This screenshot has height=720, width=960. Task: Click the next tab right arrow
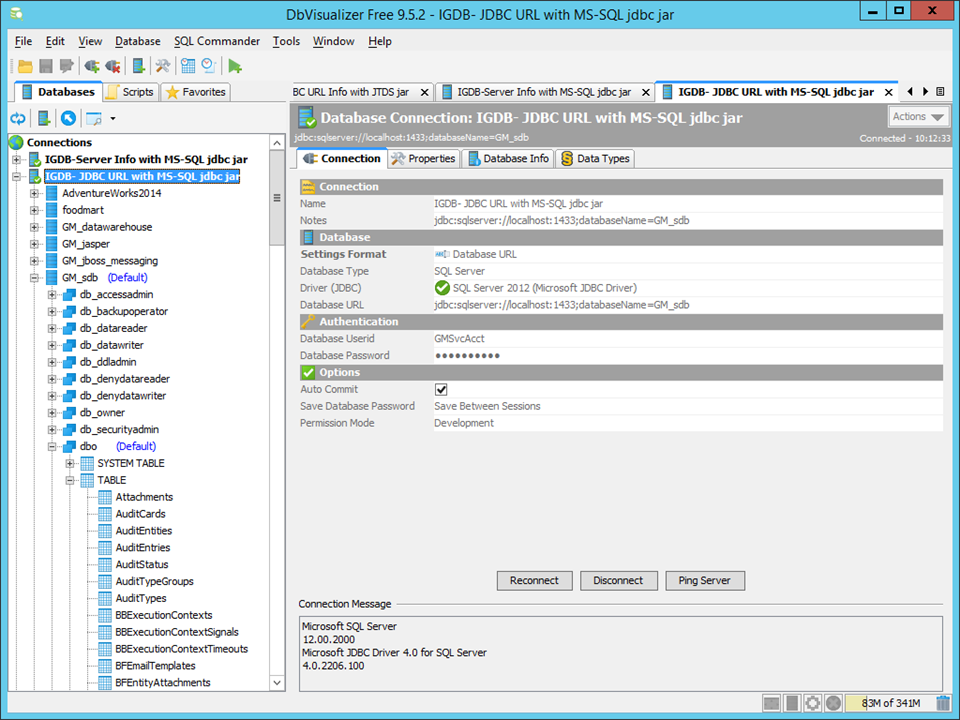(x=925, y=92)
